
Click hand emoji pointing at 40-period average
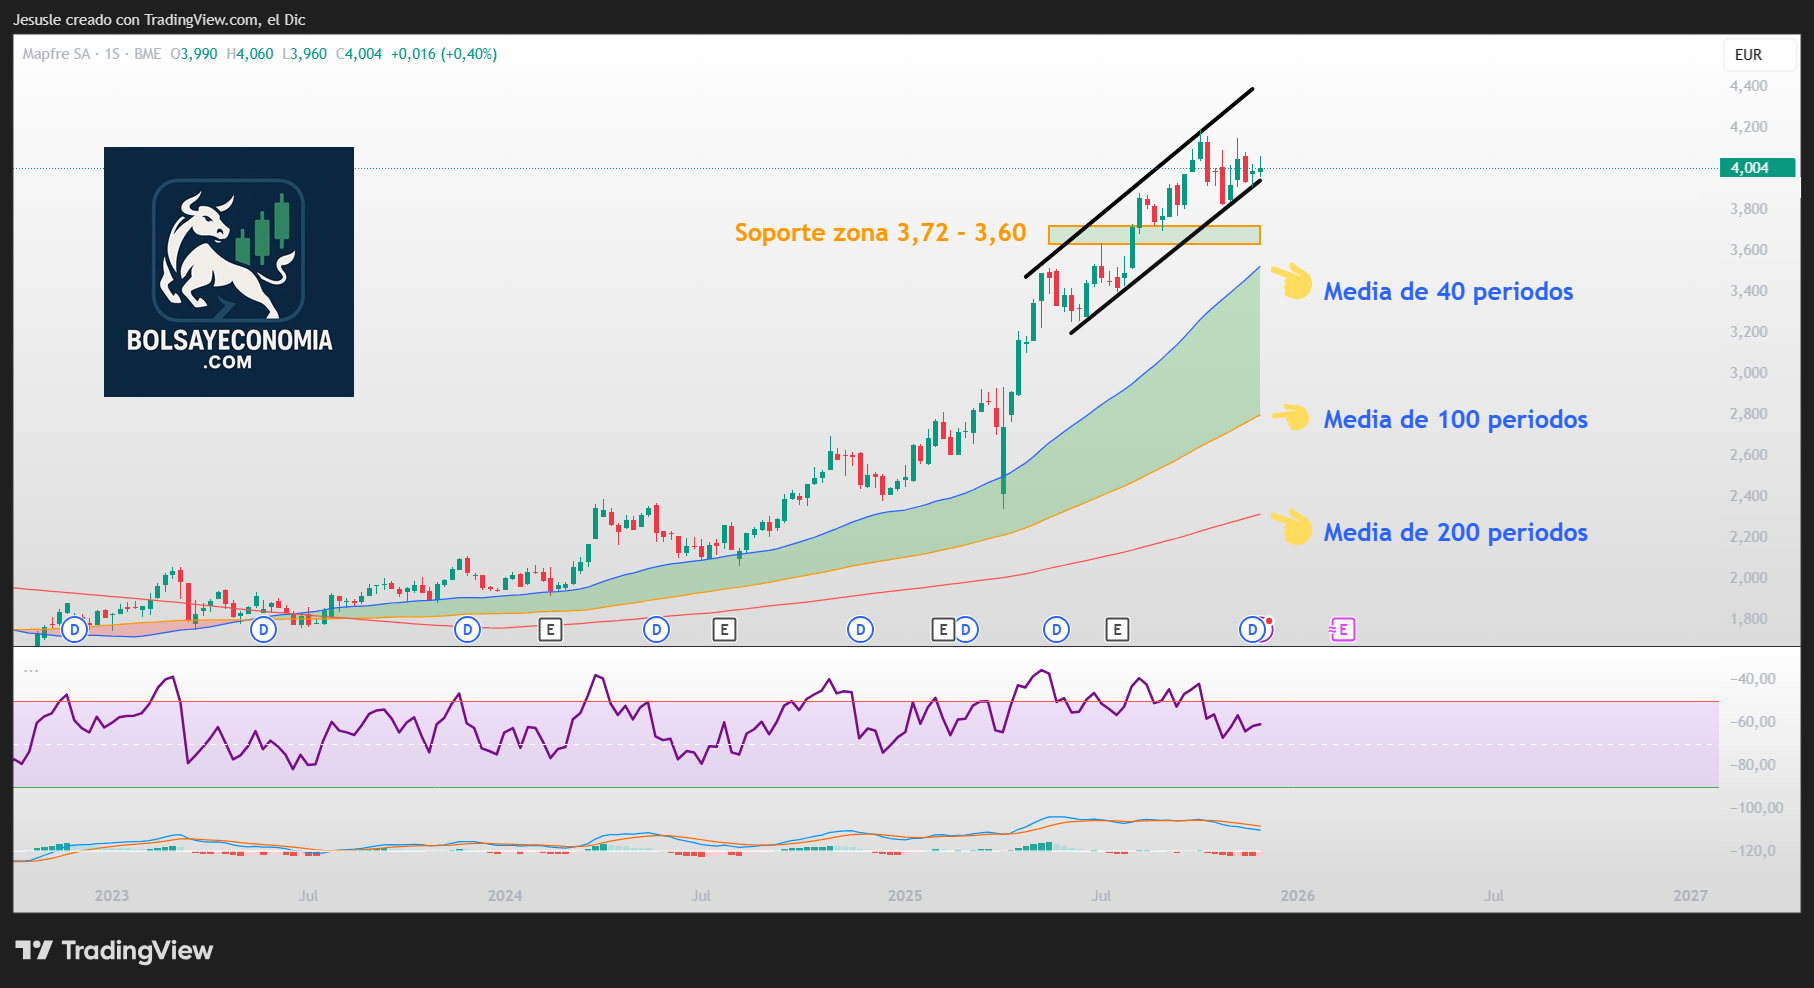[1292, 282]
